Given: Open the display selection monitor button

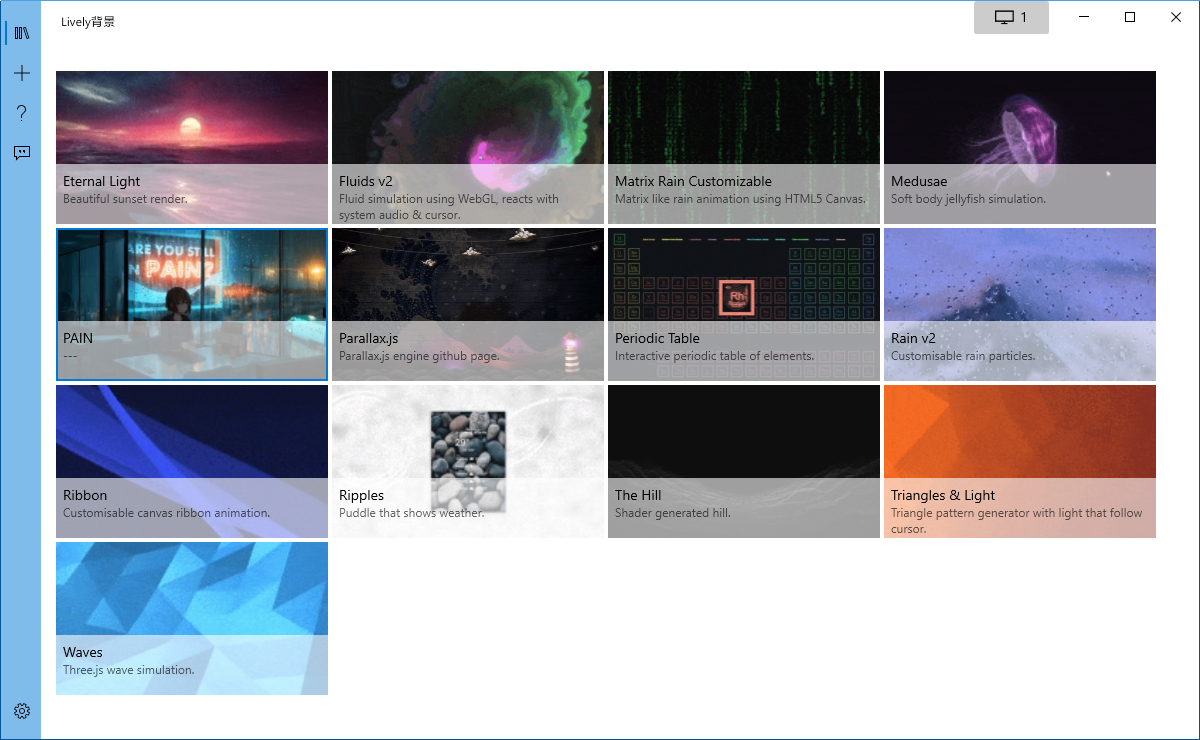Looking at the screenshot, I should [1011, 17].
